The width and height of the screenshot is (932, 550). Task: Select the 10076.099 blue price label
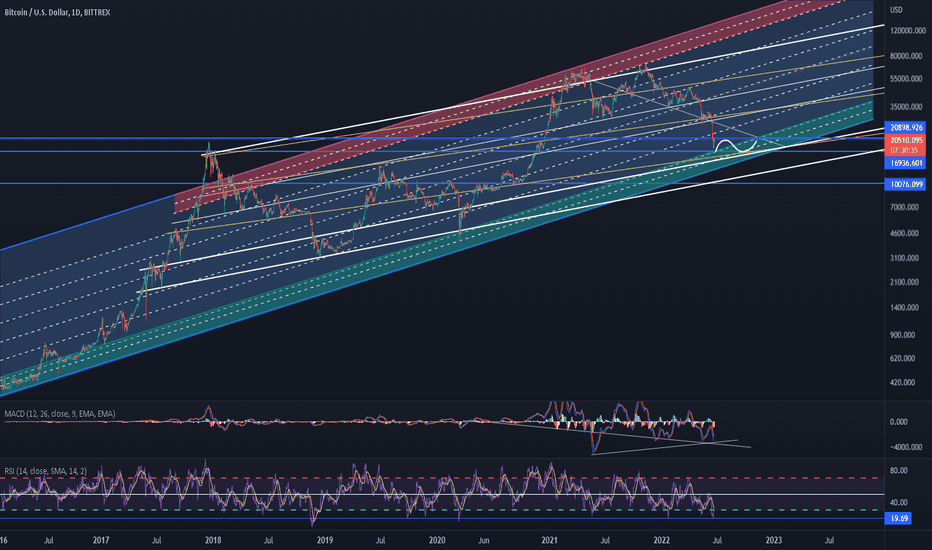[906, 184]
